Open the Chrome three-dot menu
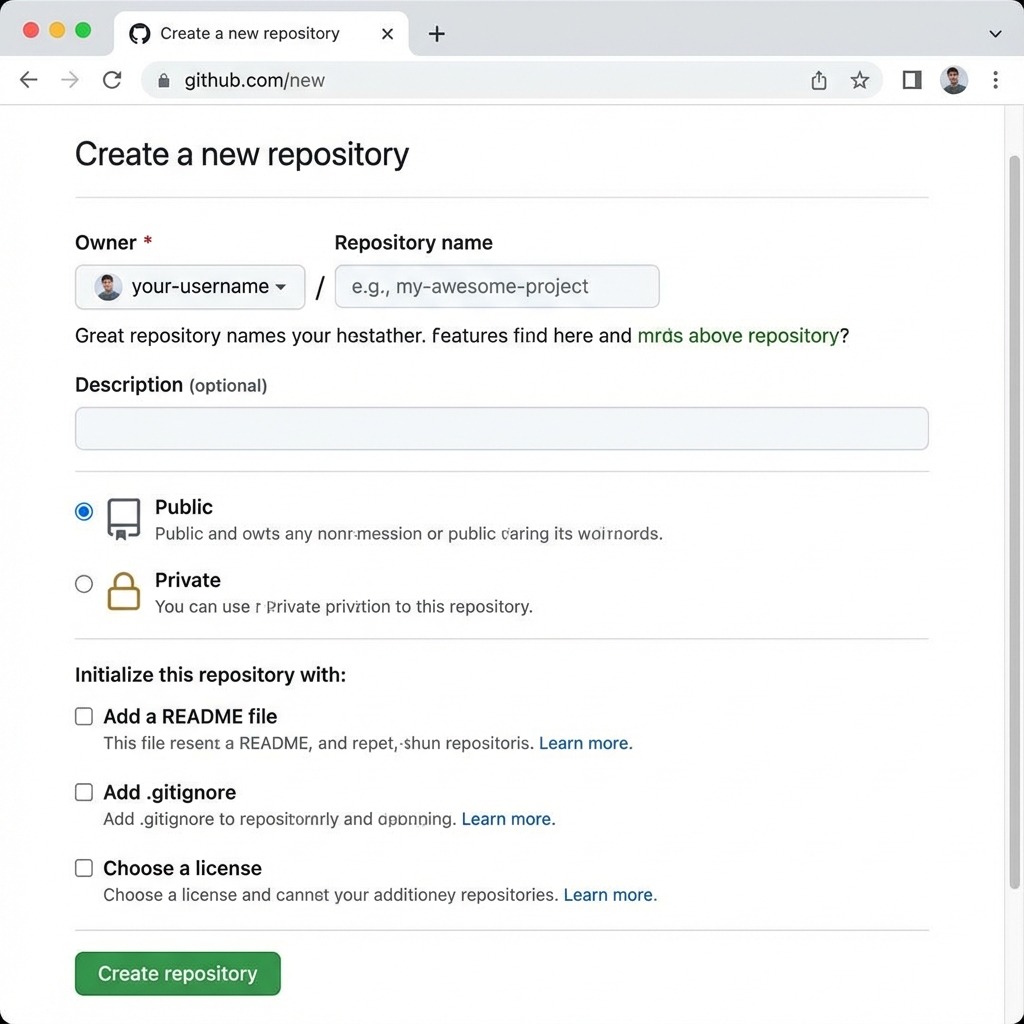1024x1024 pixels. click(x=996, y=80)
